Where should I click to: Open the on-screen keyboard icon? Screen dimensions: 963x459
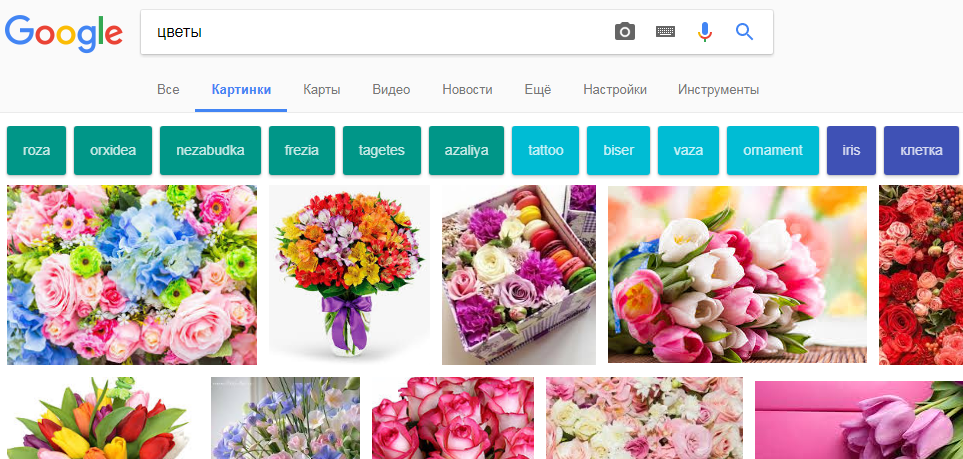click(x=665, y=31)
